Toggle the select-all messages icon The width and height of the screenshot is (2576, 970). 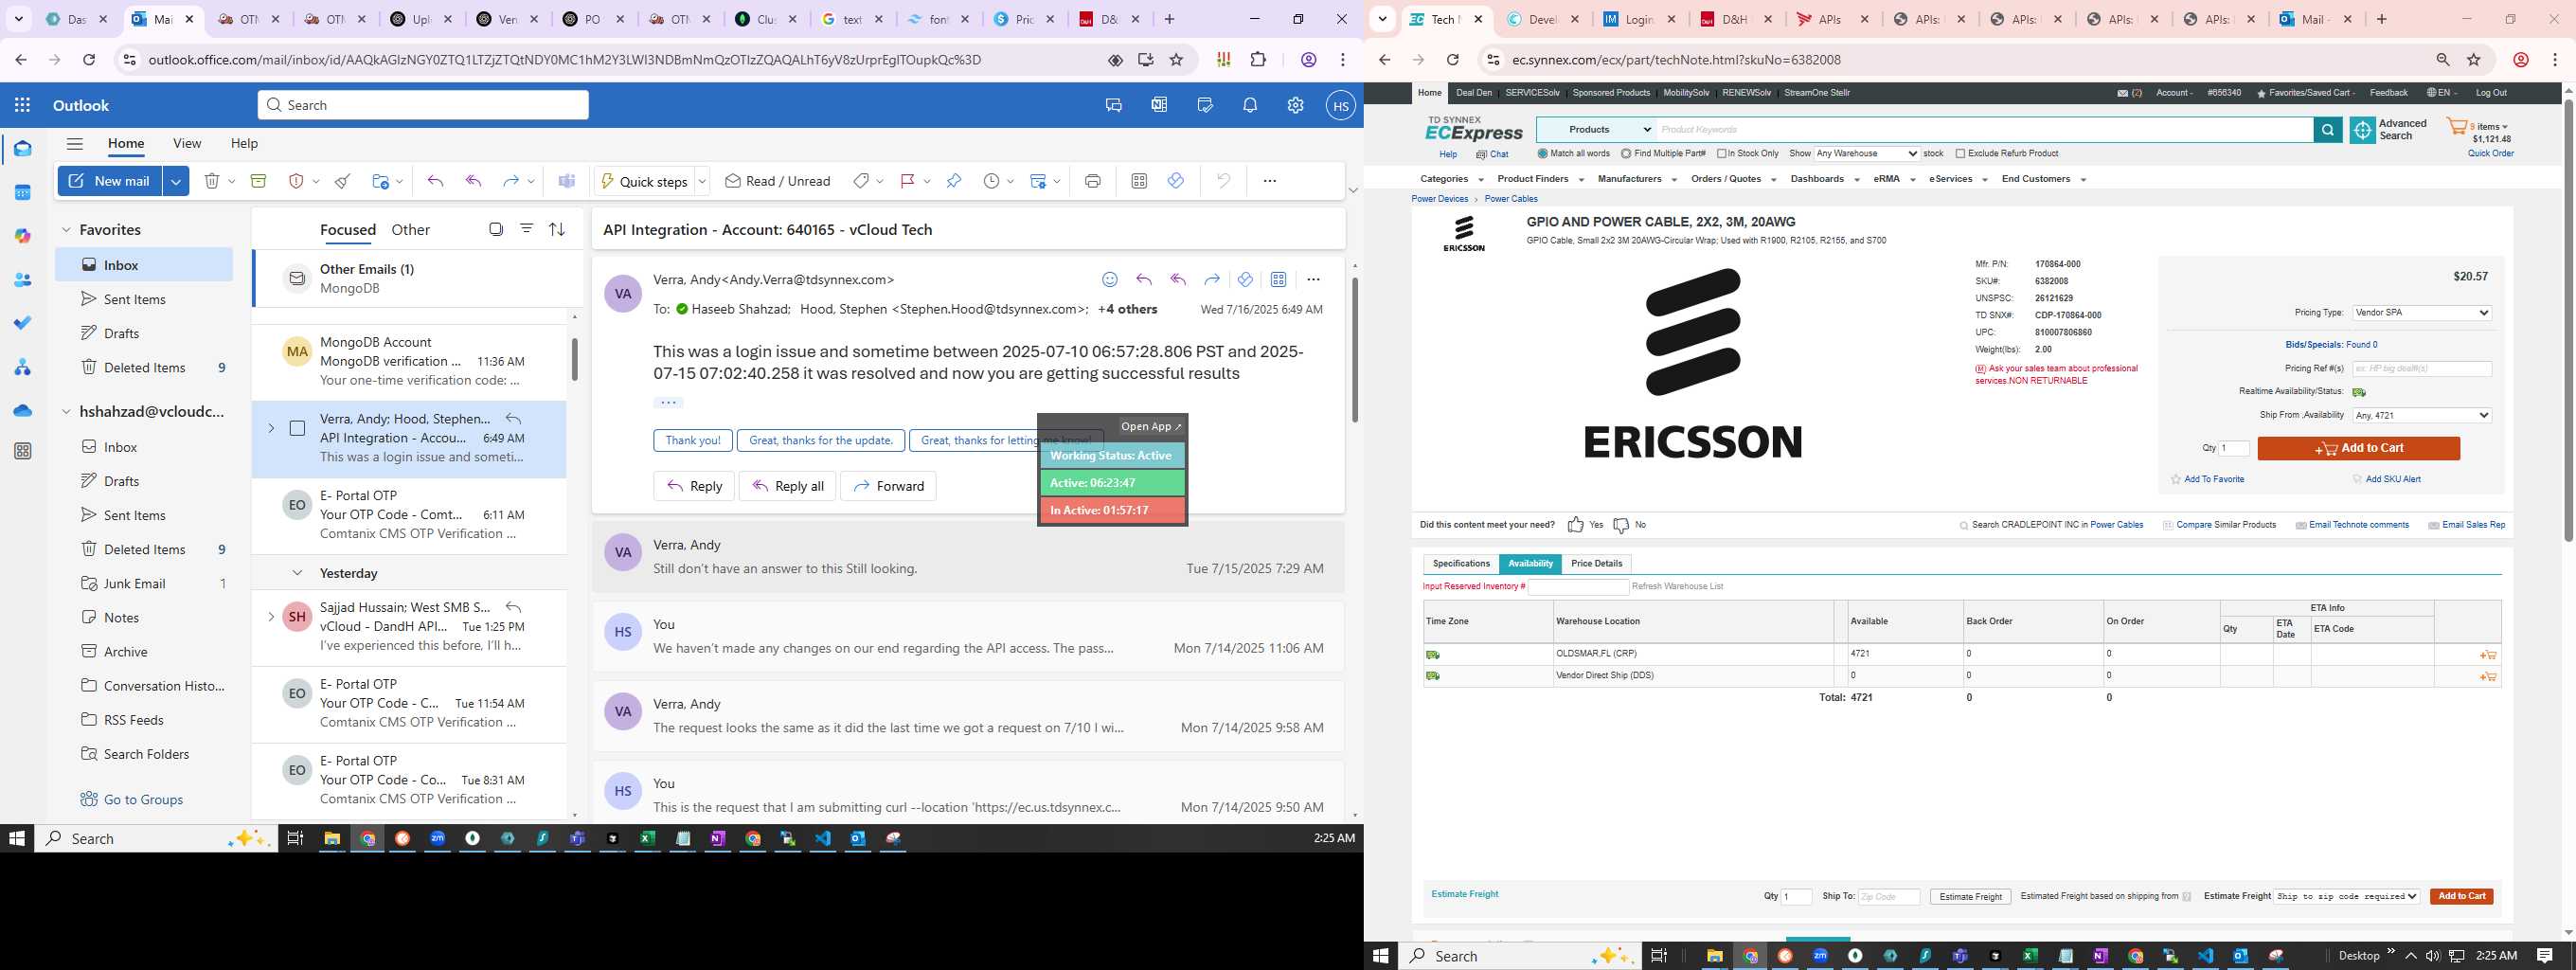496,229
